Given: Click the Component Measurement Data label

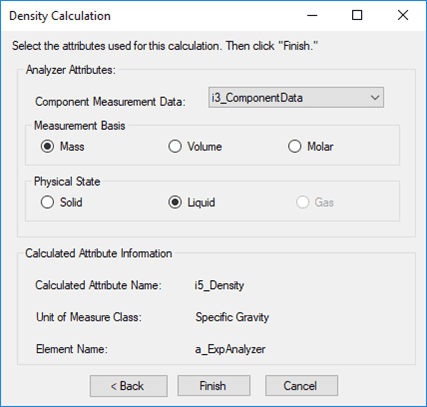Looking at the screenshot, I should point(110,101).
